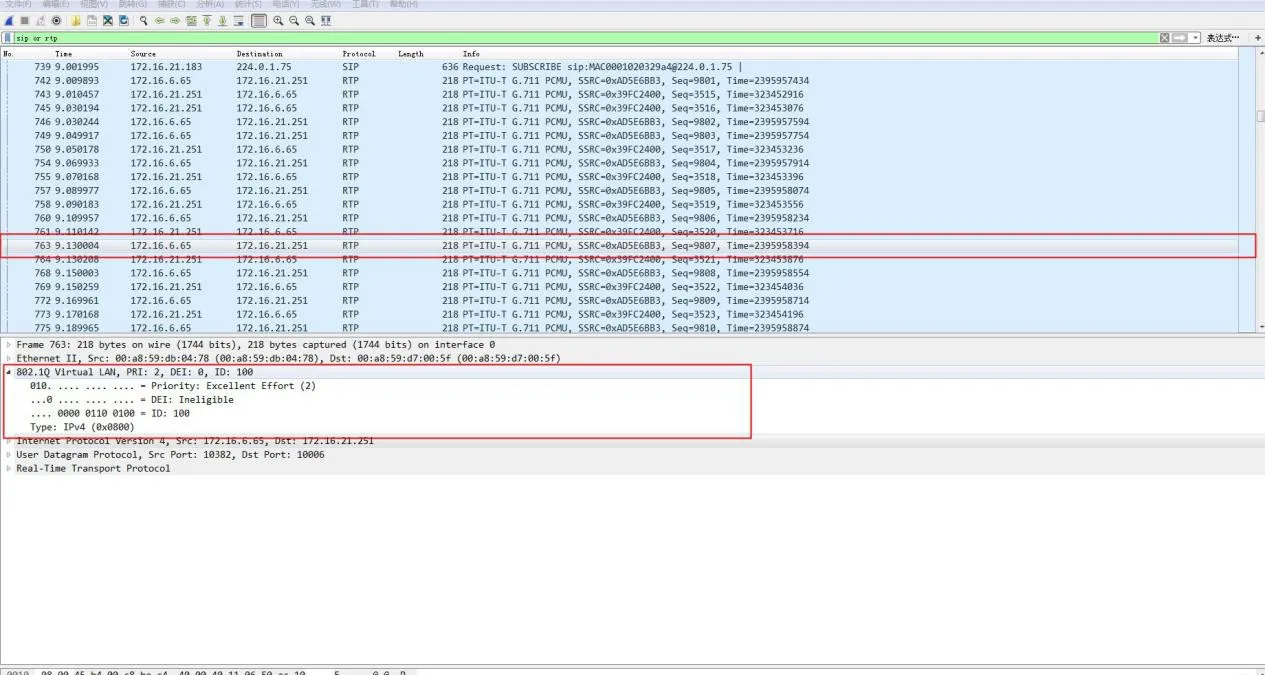Go to the last packet icon
Viewport: 1265px width, 675px height.
coord(220,20)
